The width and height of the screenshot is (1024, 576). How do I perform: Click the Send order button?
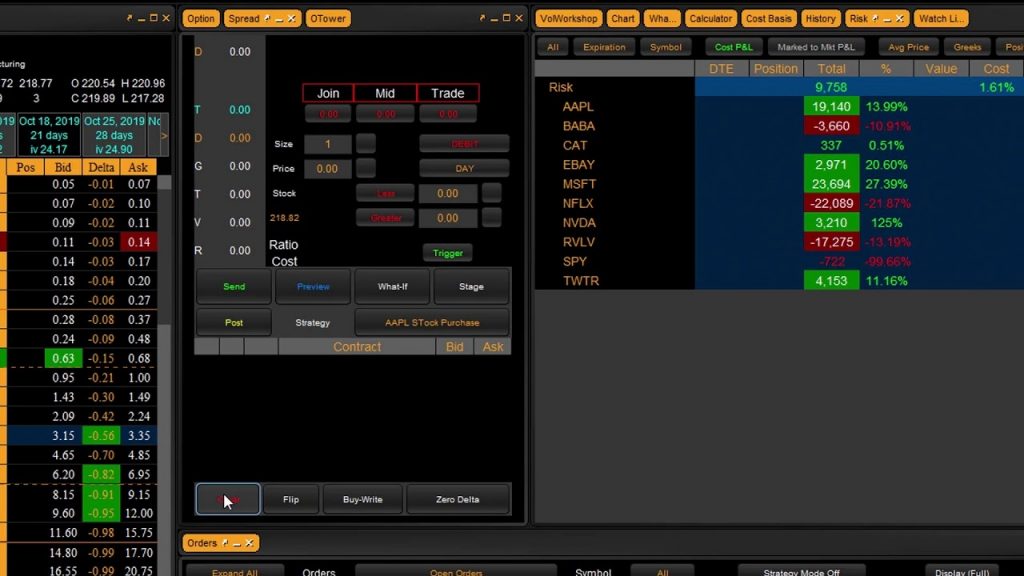coord(234,287)
